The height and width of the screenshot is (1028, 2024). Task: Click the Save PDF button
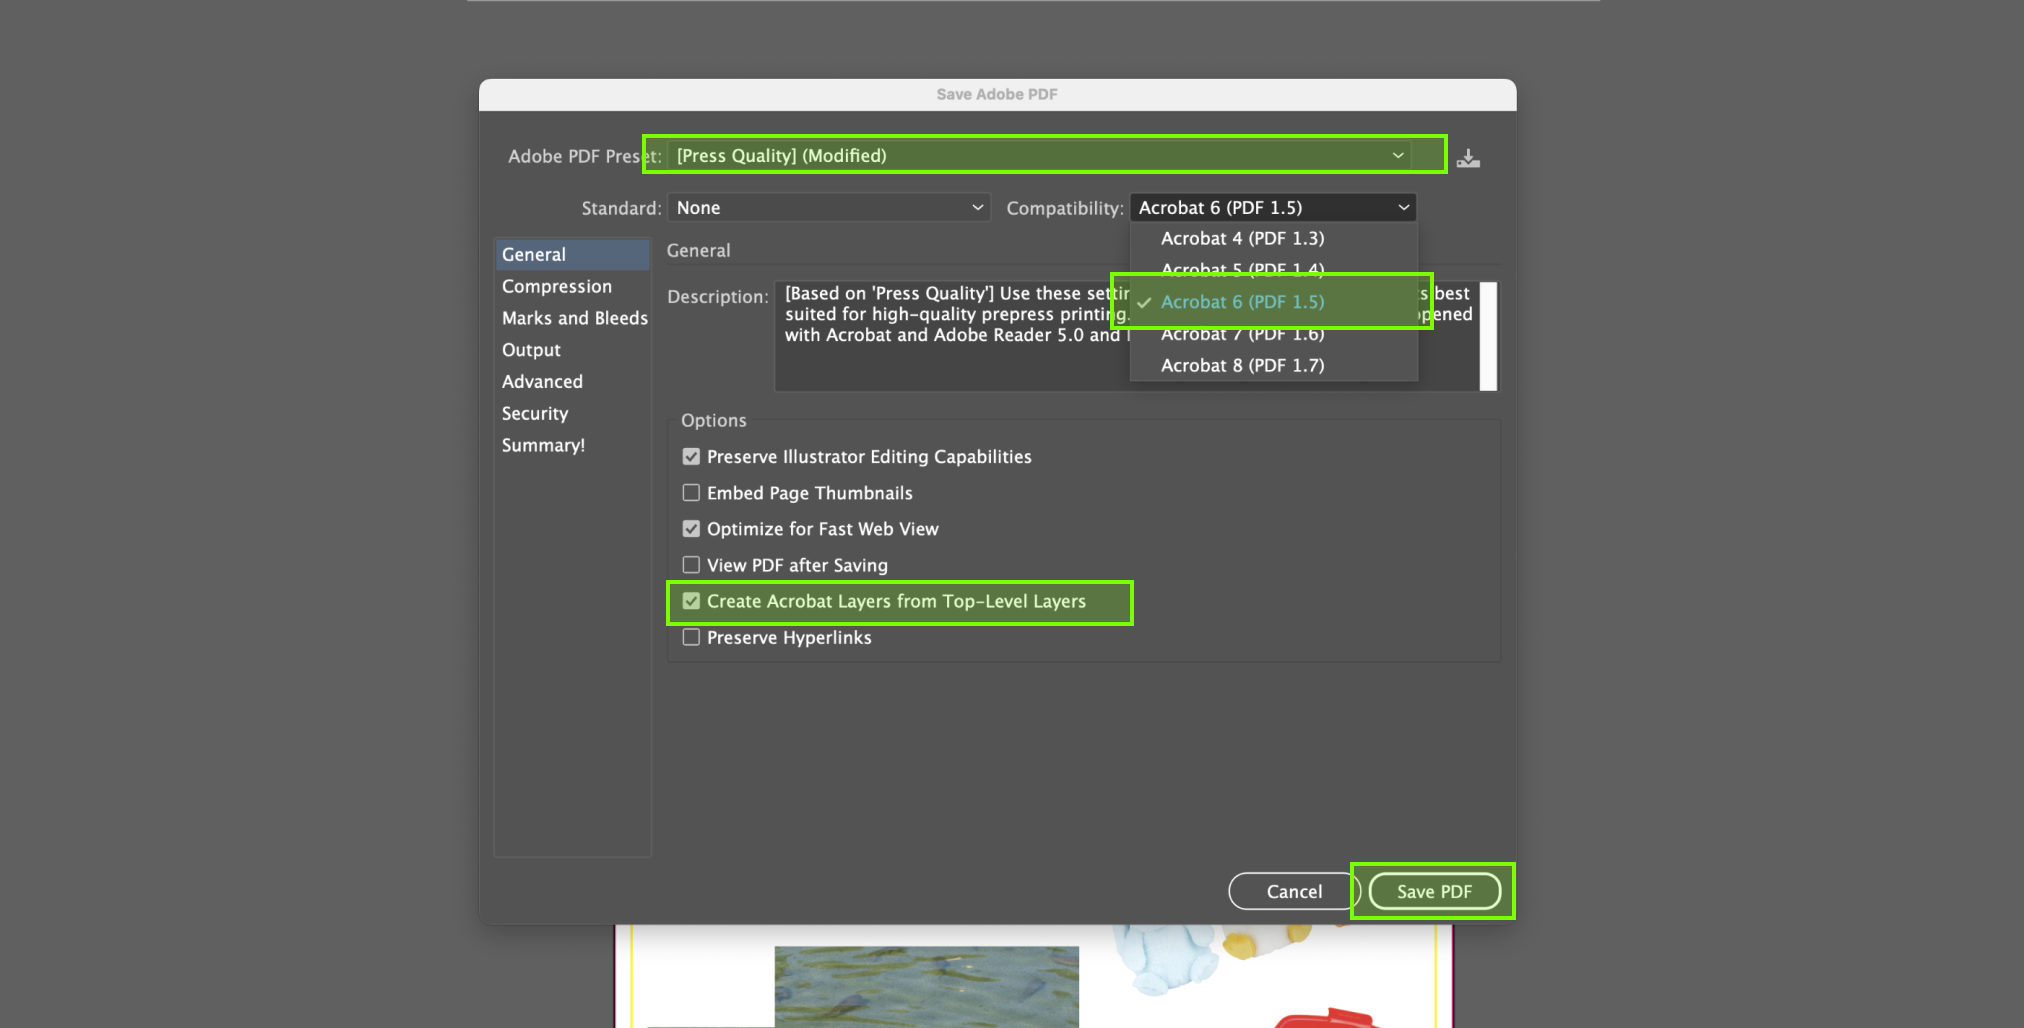pos(1433,891)
